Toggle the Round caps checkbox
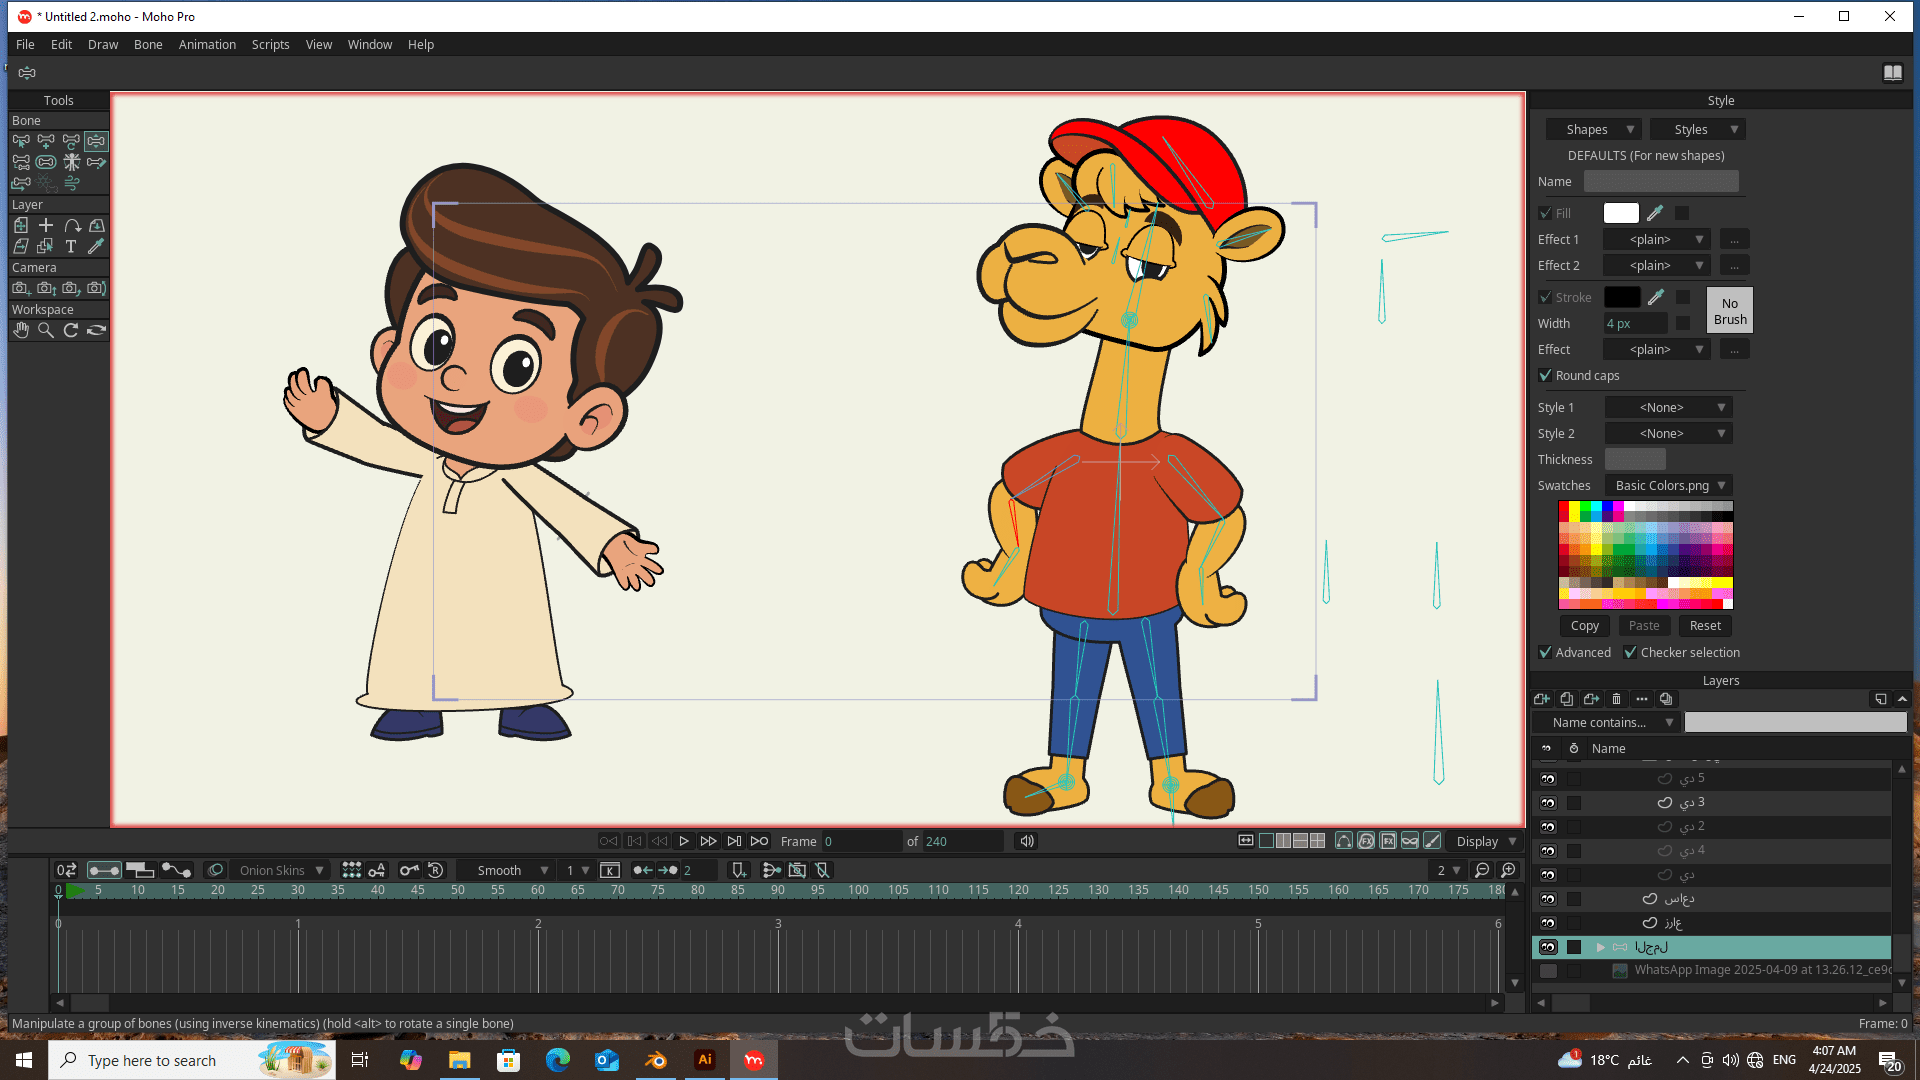Screen dimensions: 1920x1080 click(1546, 375)
